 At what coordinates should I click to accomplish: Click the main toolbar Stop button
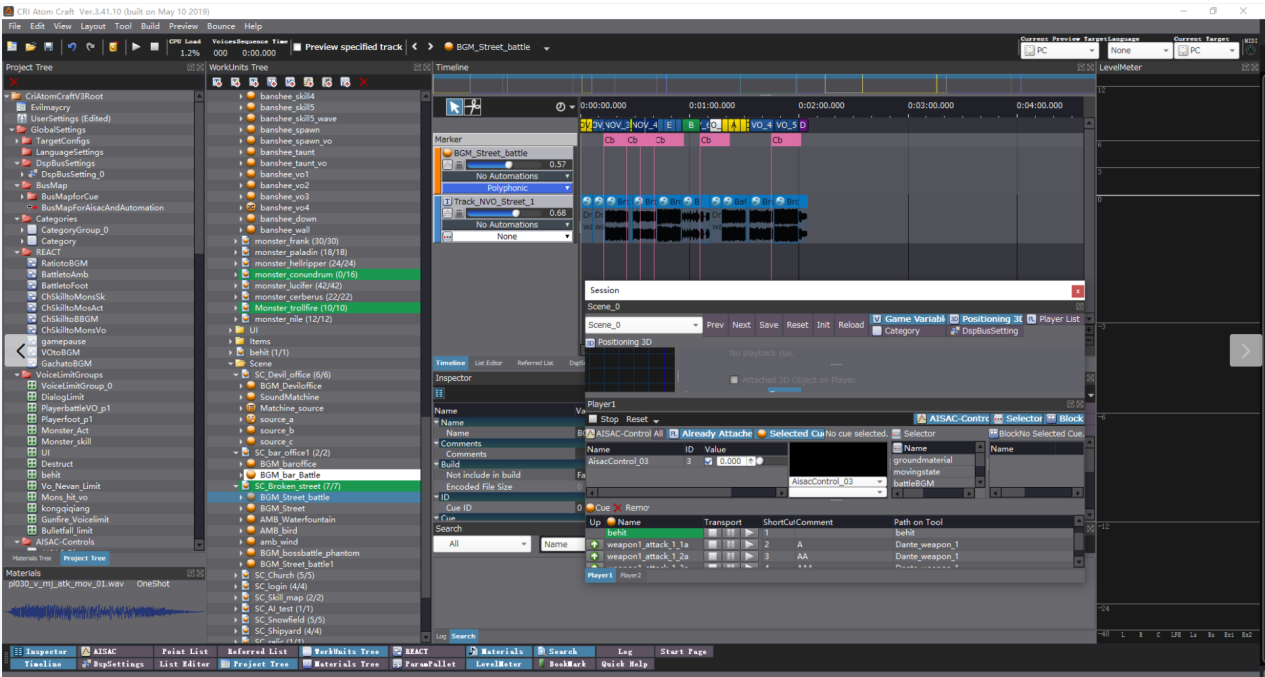[x=154, y=47]
